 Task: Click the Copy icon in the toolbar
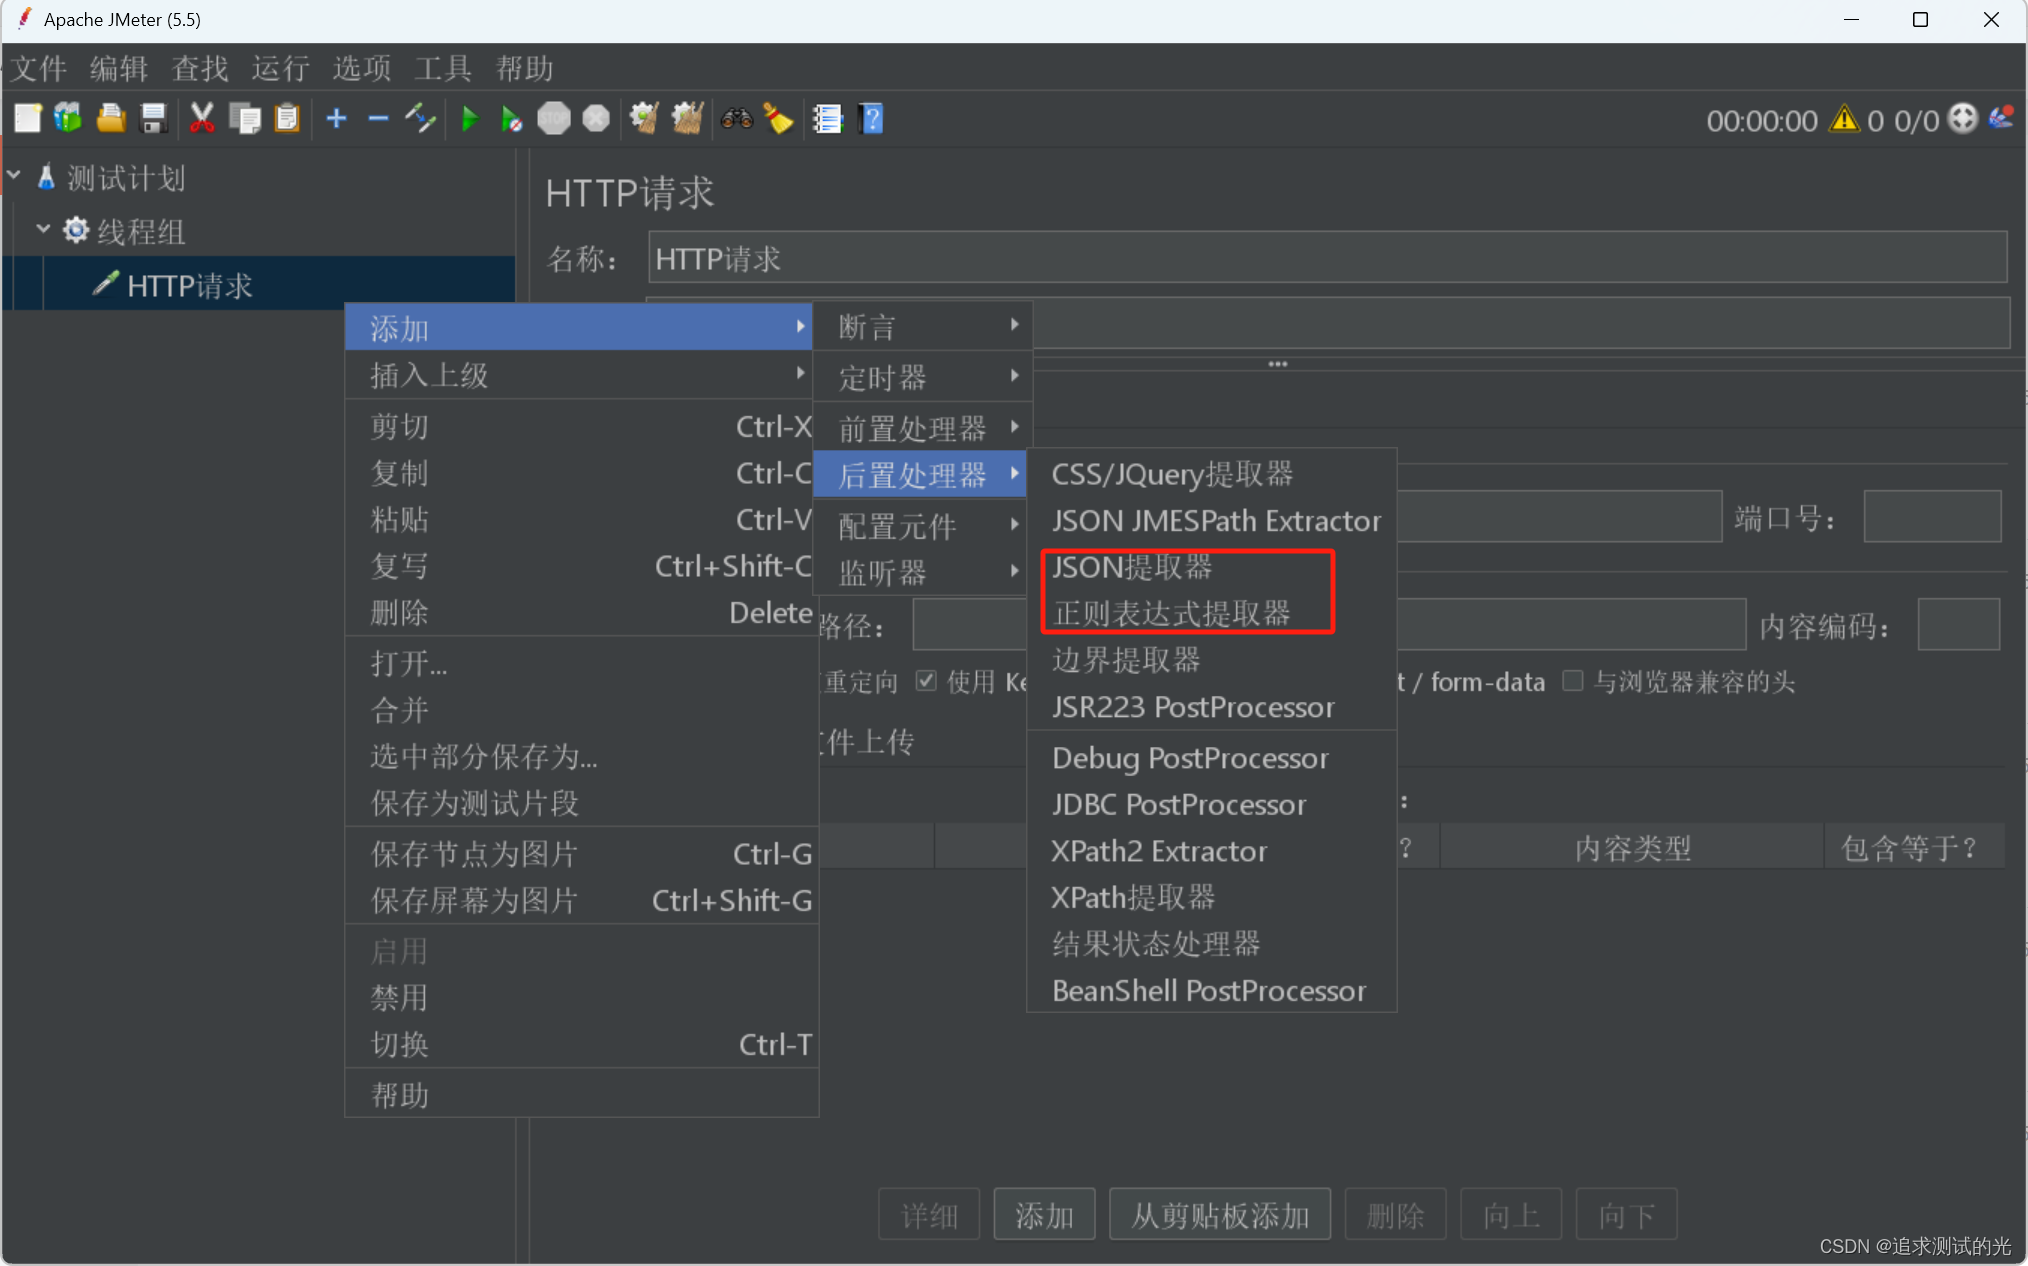click(x=245, y=119)
